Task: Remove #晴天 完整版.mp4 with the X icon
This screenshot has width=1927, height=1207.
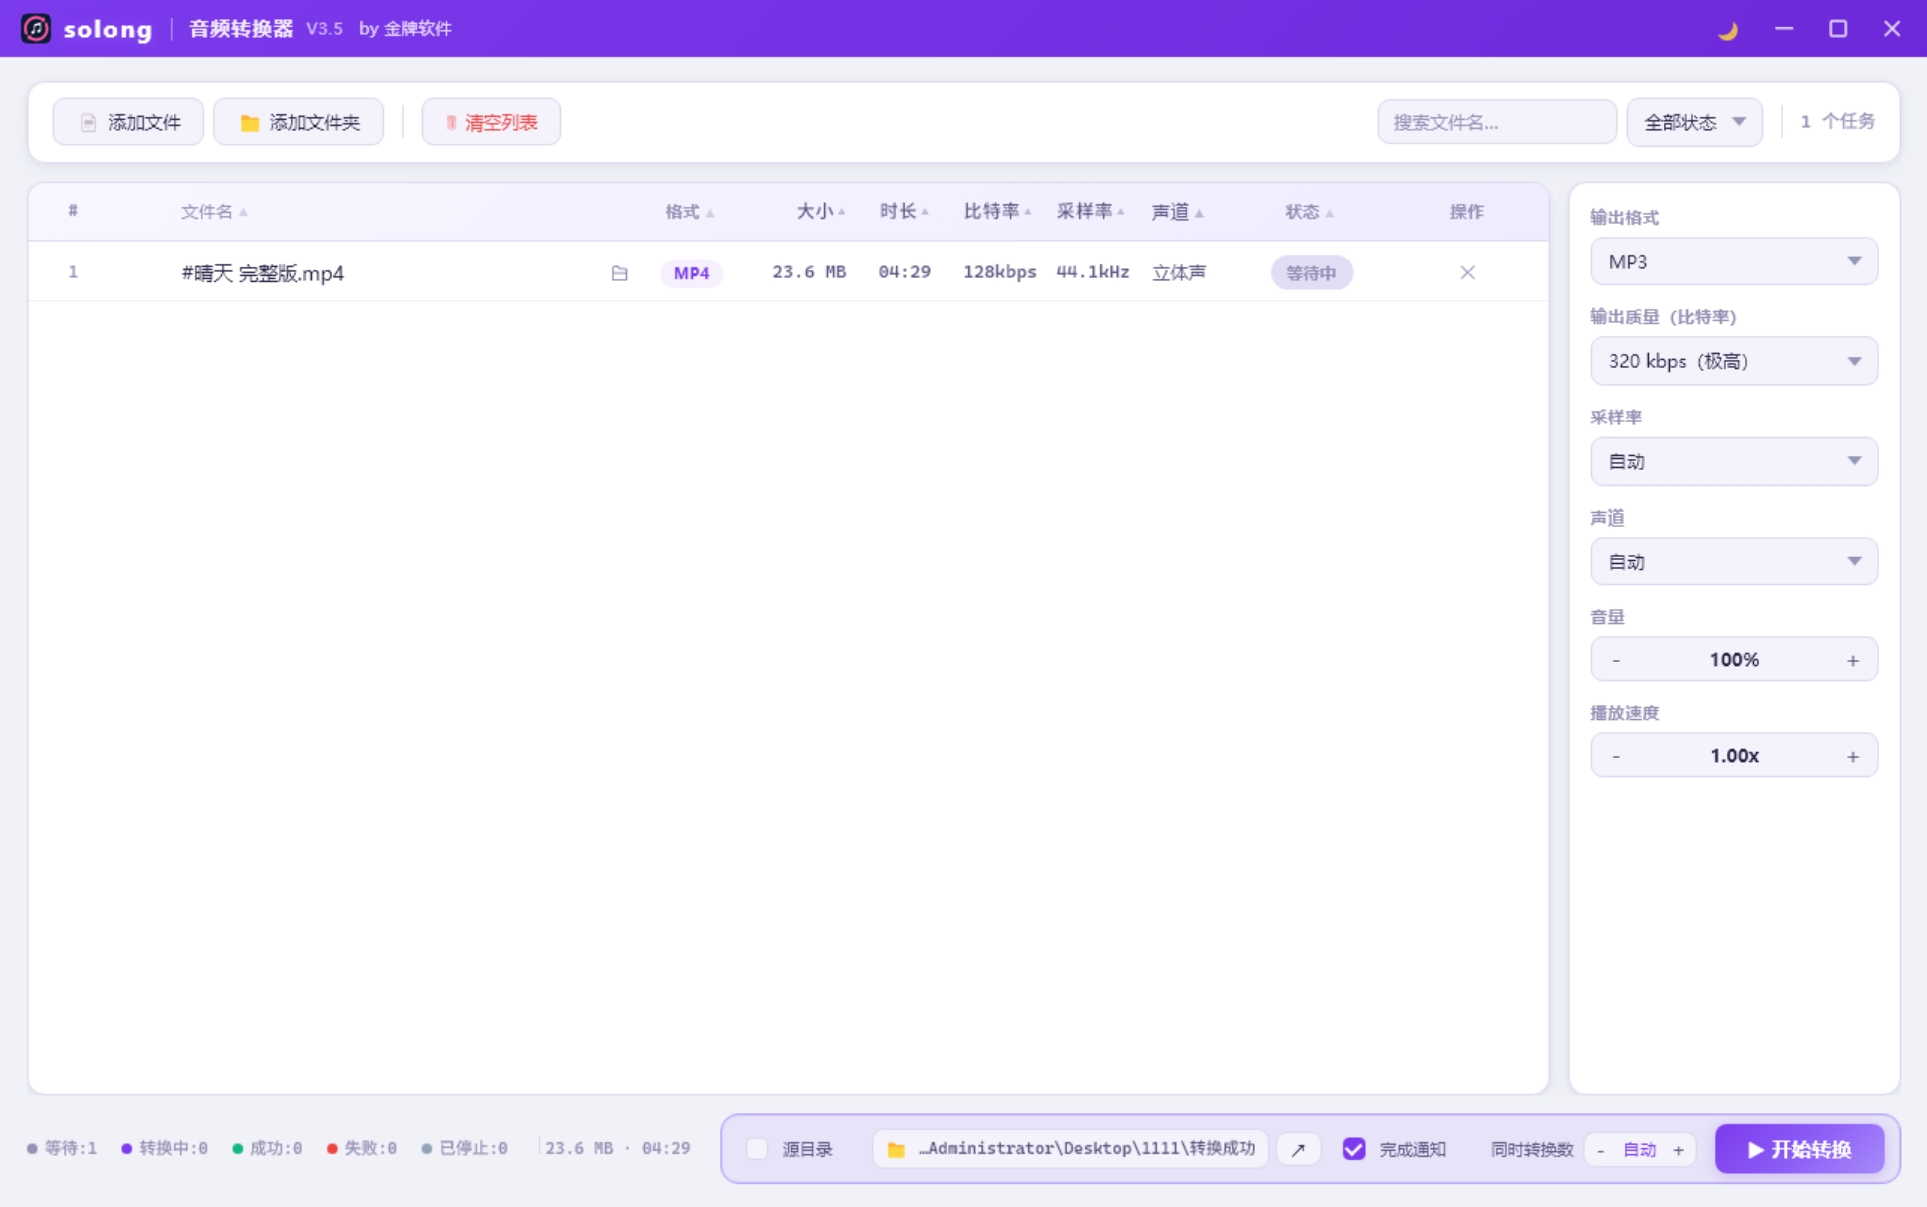Action: tap(1467, 272)
